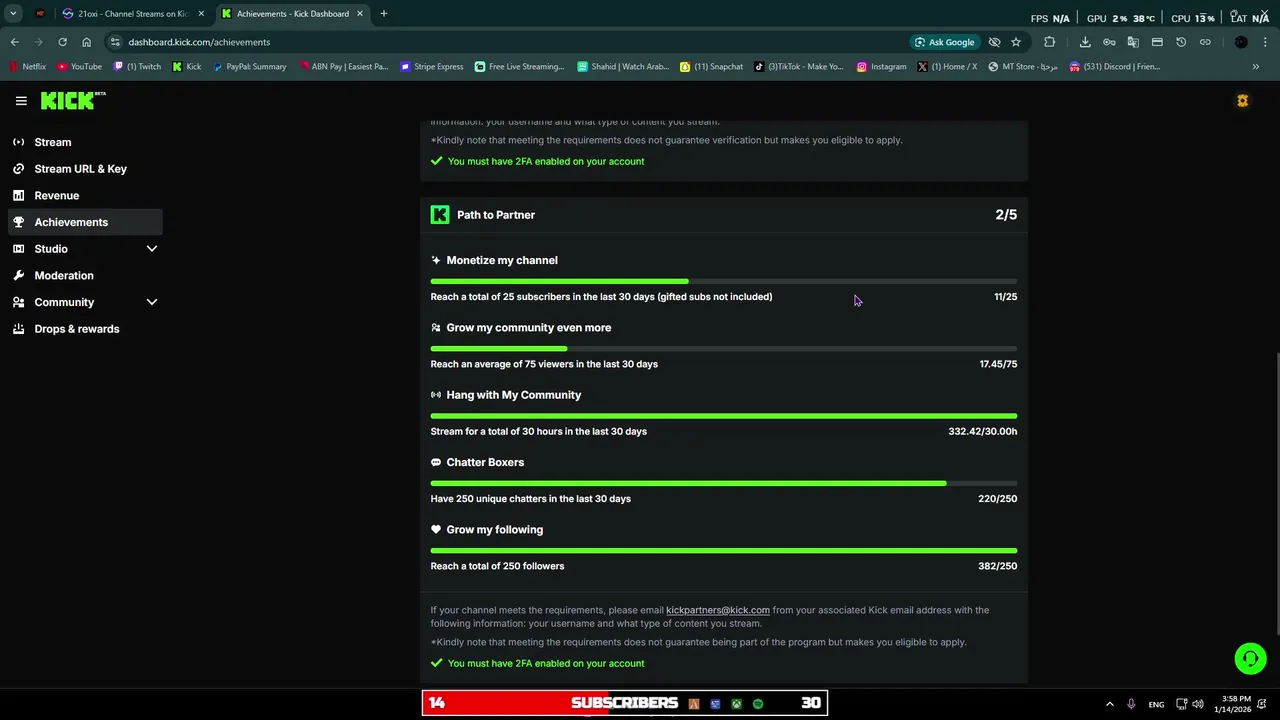Image resolution: width=1280 pixels, height=720 pixels.
Task: Click the 332.42/30.00h stream hours value
Action: pos(983,432)
